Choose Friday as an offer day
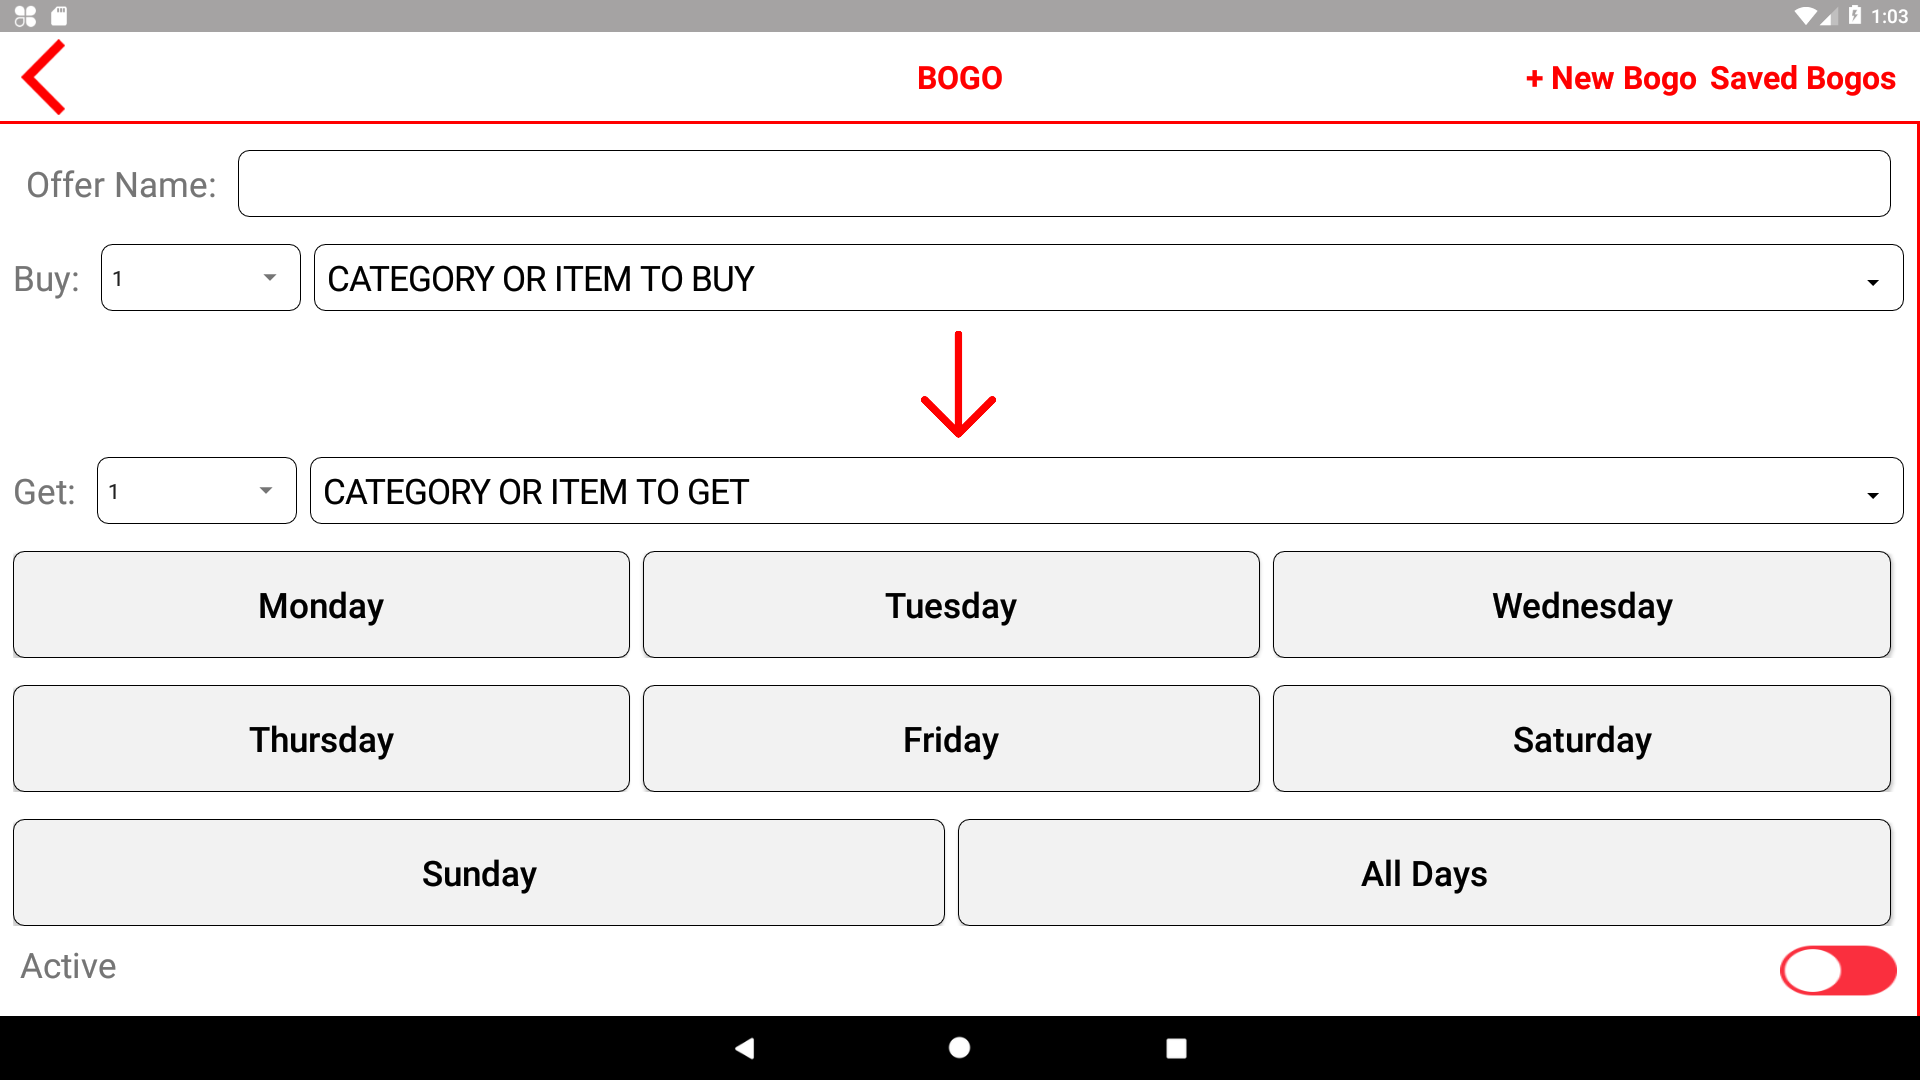The width and height of the screenshot is (1920, 1080). [951, 739]
